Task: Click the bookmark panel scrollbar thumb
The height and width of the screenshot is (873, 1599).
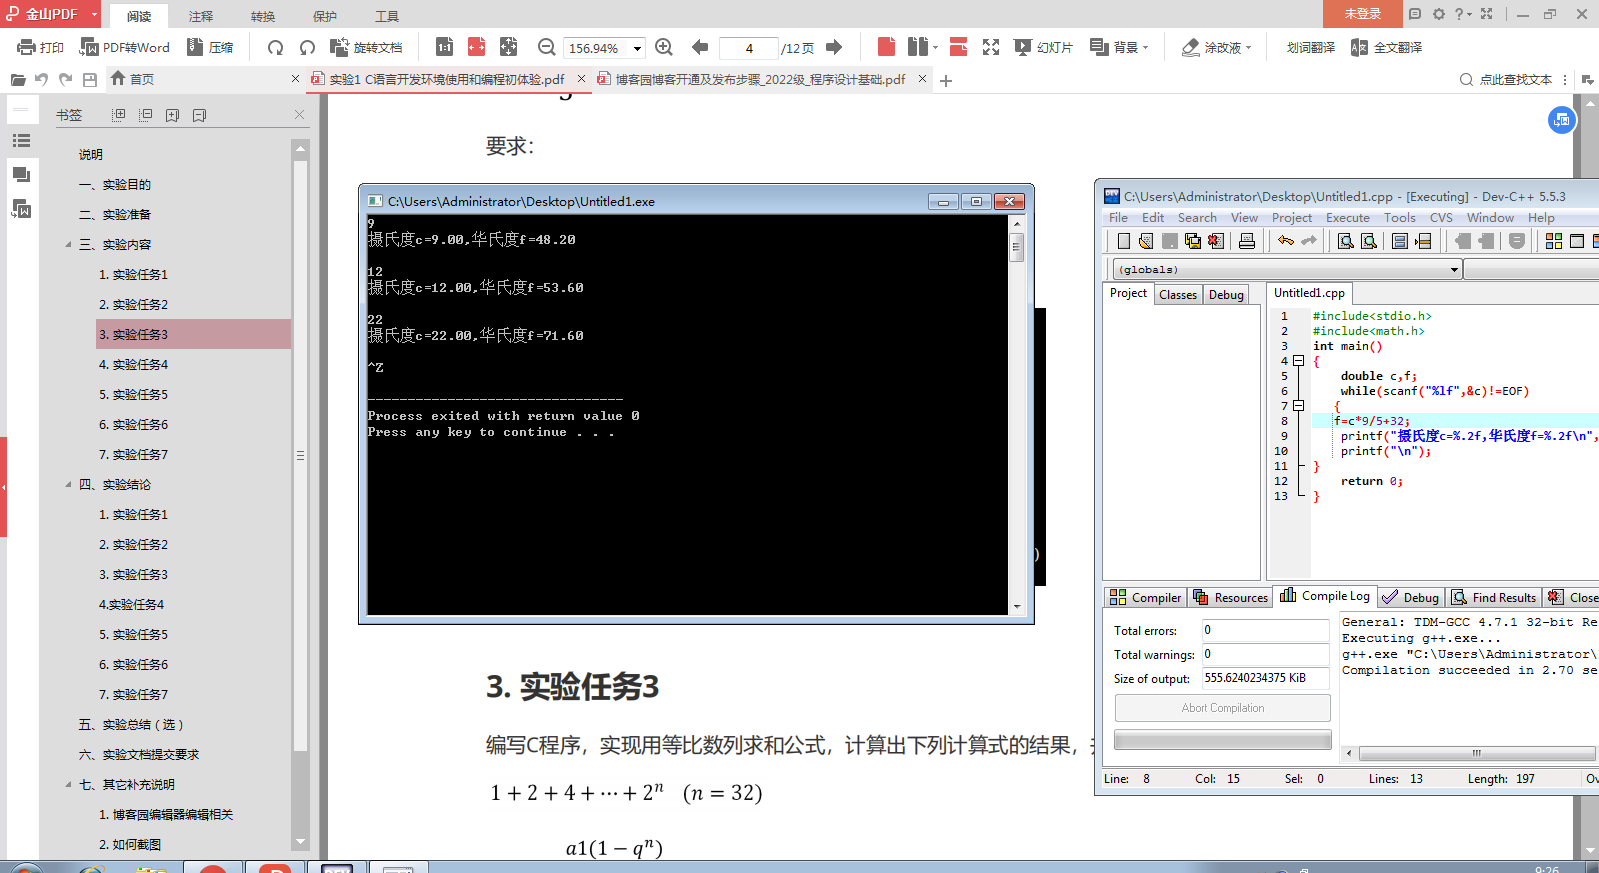Action: tap(300, 455)
